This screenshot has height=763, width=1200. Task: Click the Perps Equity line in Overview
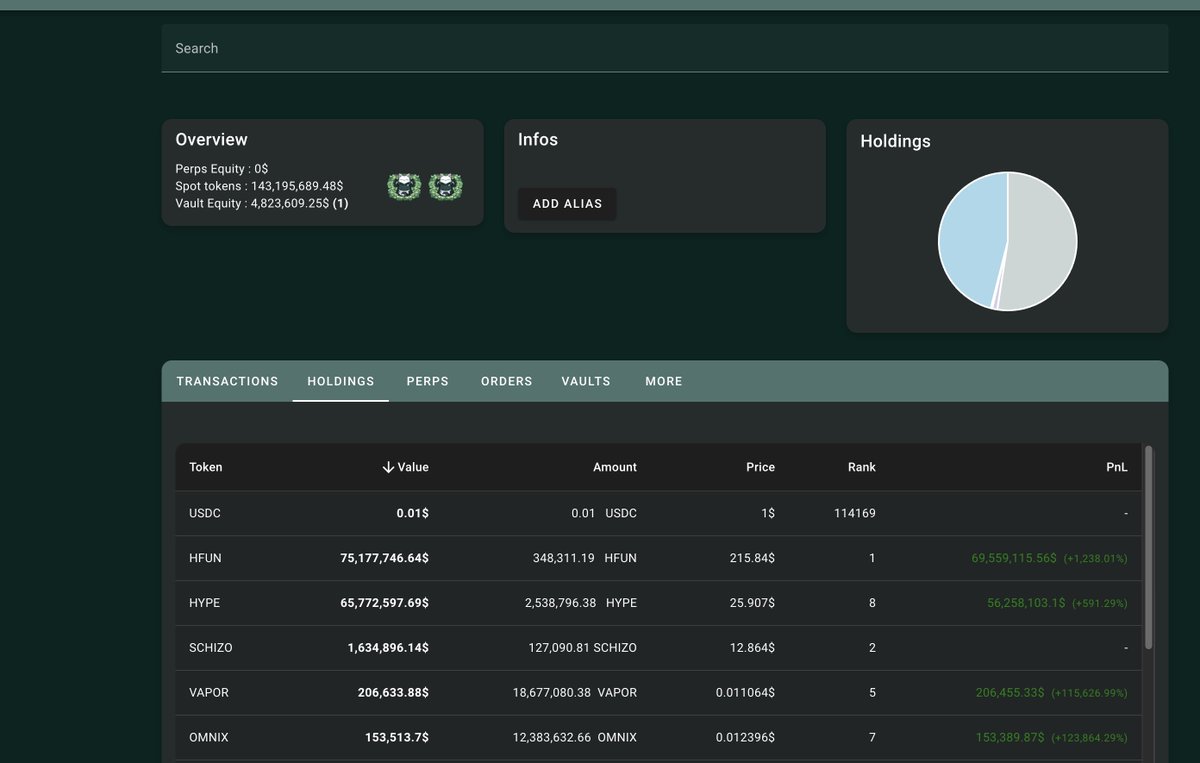click(221, 169)
